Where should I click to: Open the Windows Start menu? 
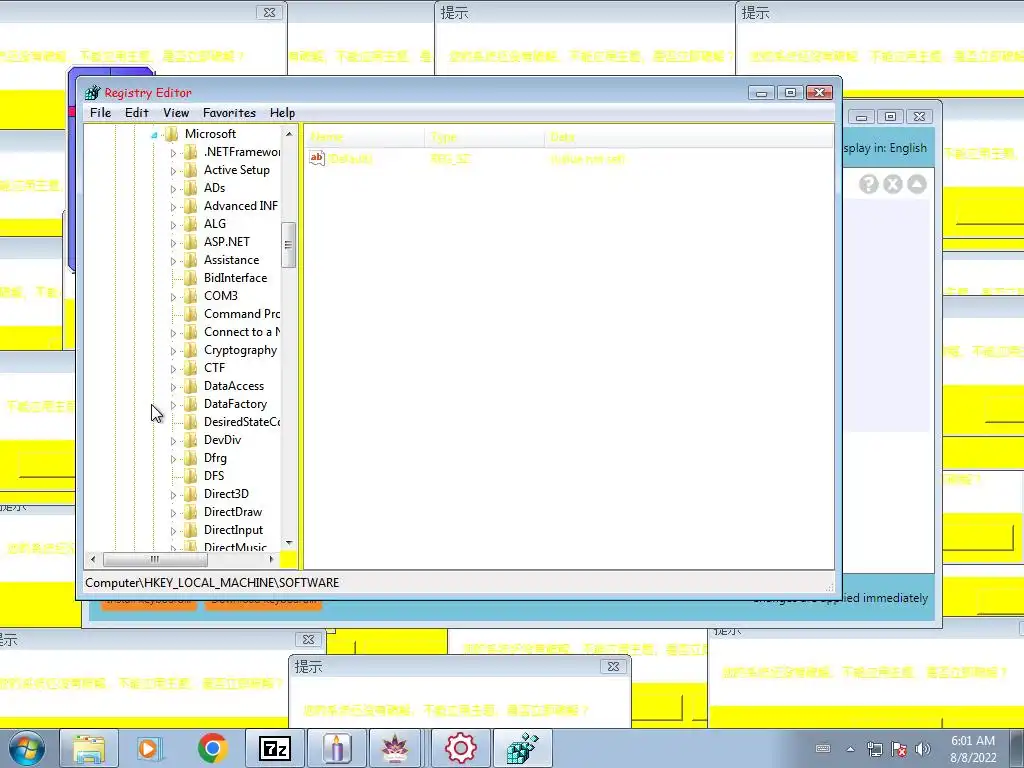point(27,748)
